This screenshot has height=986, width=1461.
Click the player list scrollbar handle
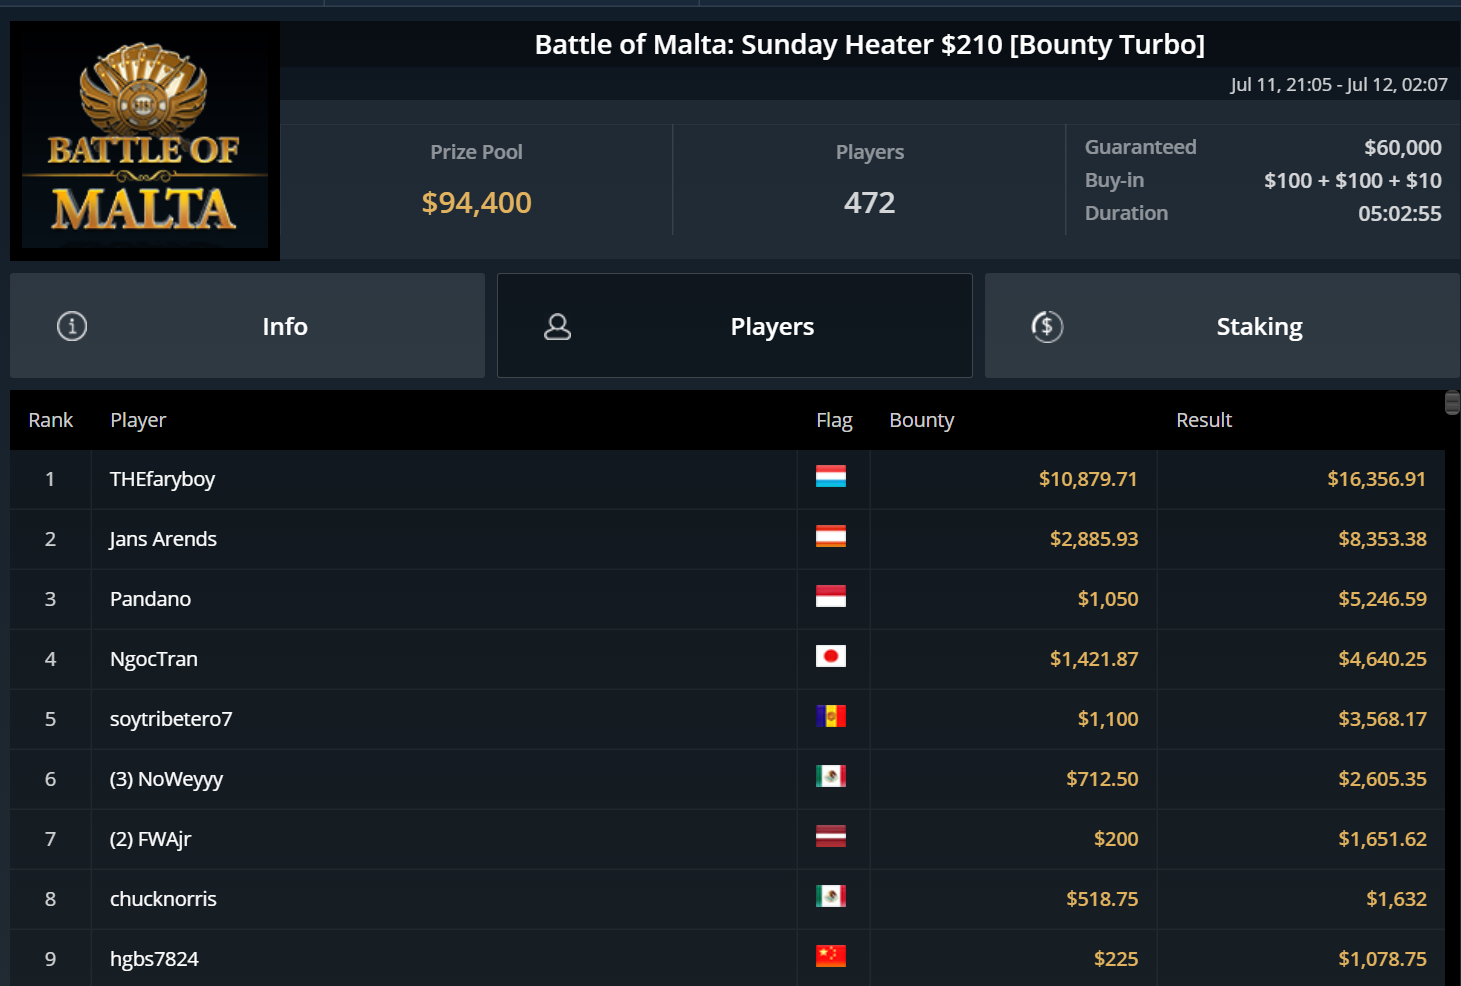point(1452,403)
